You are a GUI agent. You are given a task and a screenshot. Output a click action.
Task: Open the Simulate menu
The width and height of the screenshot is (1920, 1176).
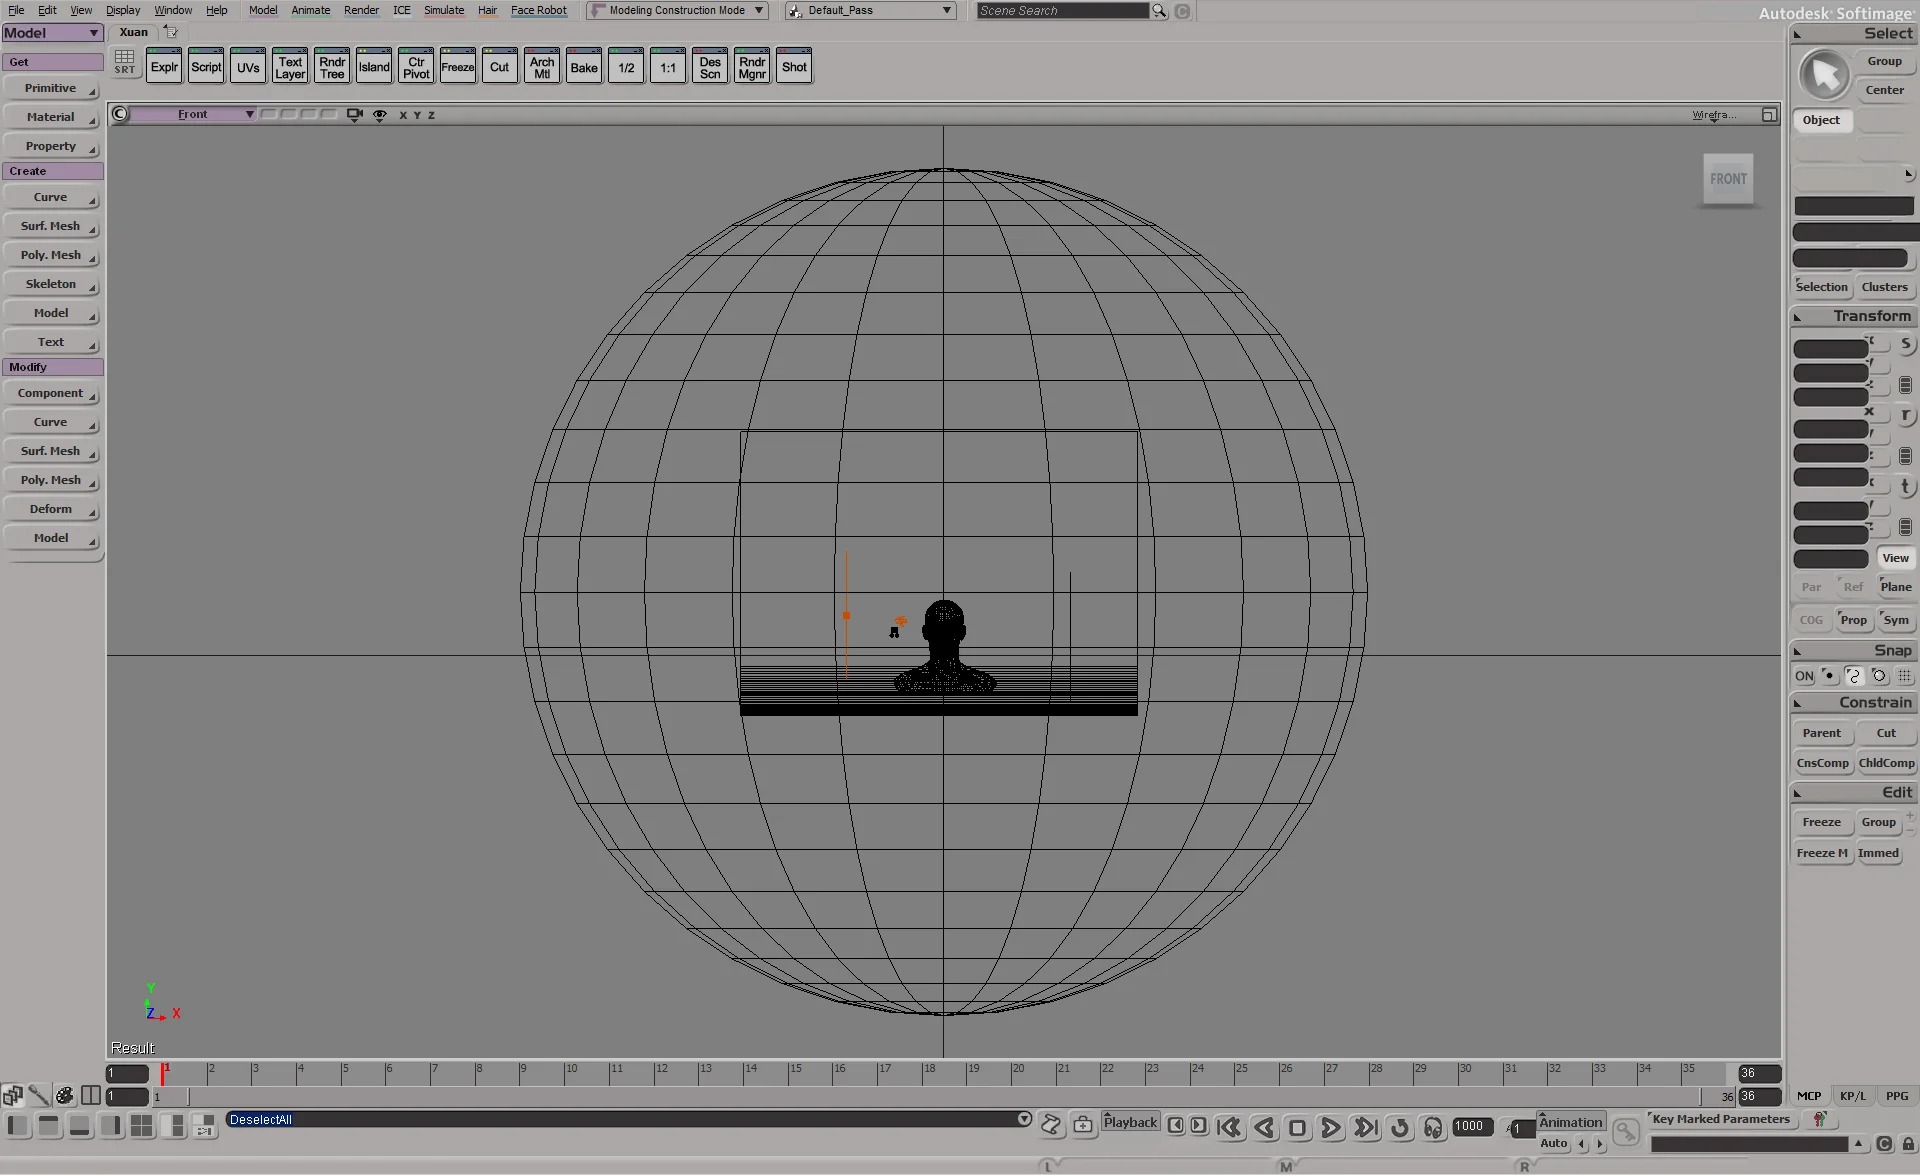pyautogui.click(x=443, y=10)
